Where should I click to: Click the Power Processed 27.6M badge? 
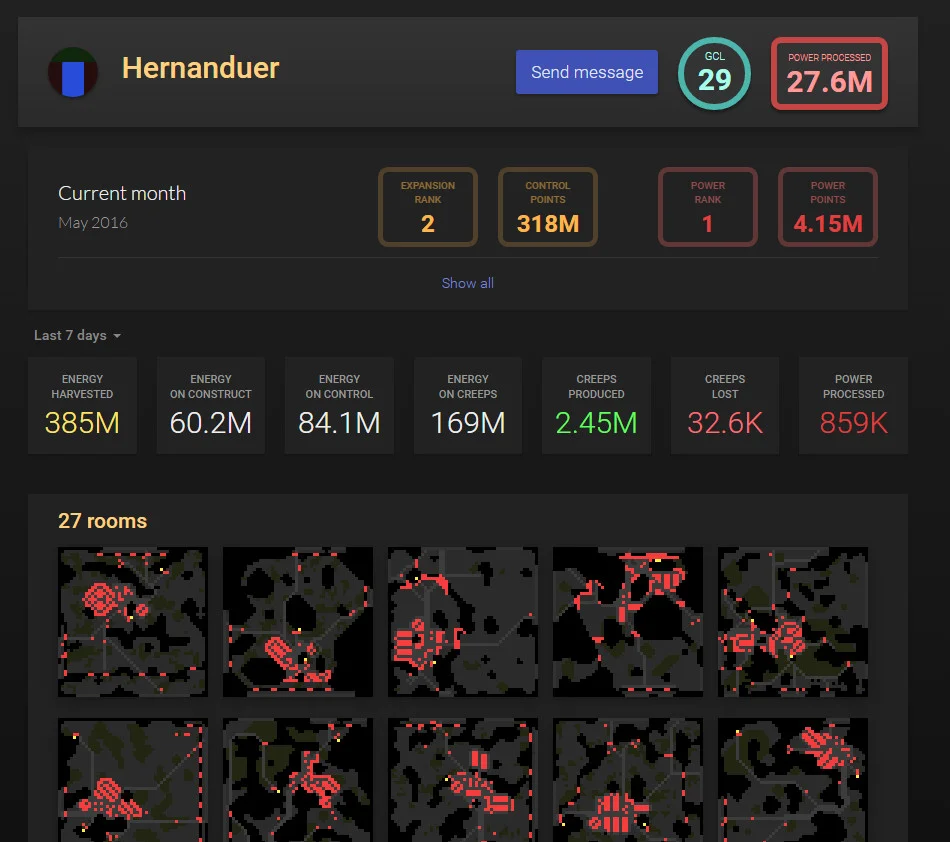[829, 73]
